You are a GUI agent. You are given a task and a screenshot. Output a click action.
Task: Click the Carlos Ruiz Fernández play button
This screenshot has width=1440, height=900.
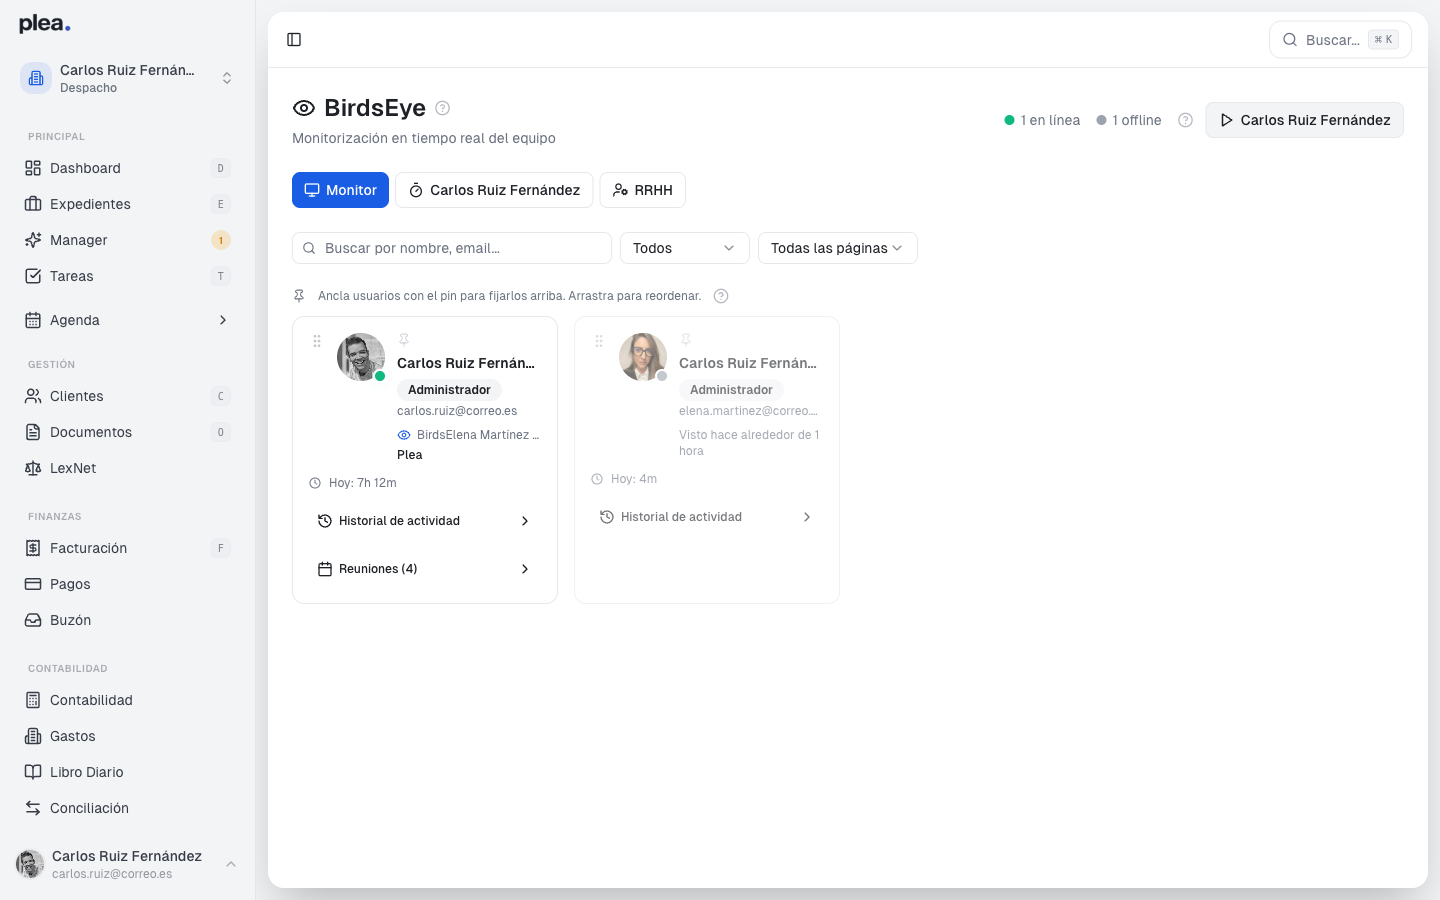(1305, 120)
